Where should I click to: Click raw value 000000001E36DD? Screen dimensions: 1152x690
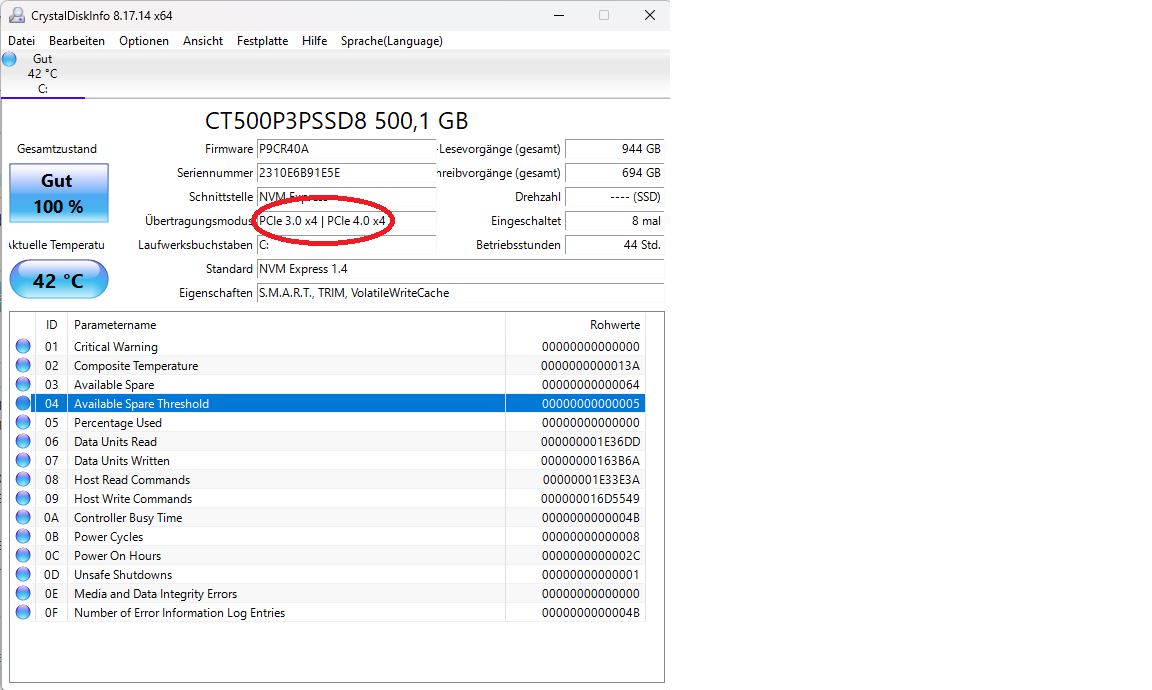(590, 442)
